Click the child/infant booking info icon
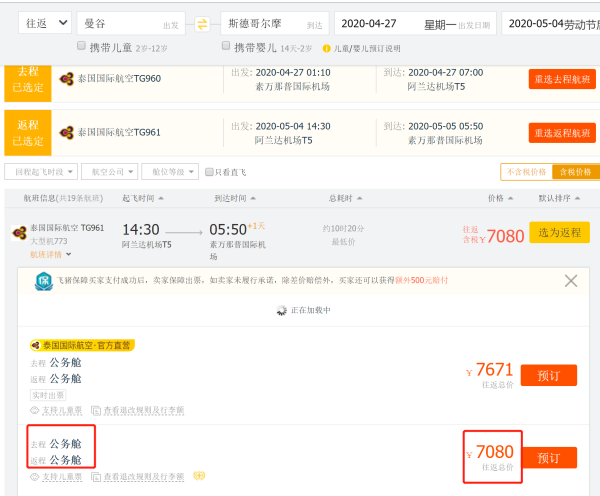 coord(326,49)
